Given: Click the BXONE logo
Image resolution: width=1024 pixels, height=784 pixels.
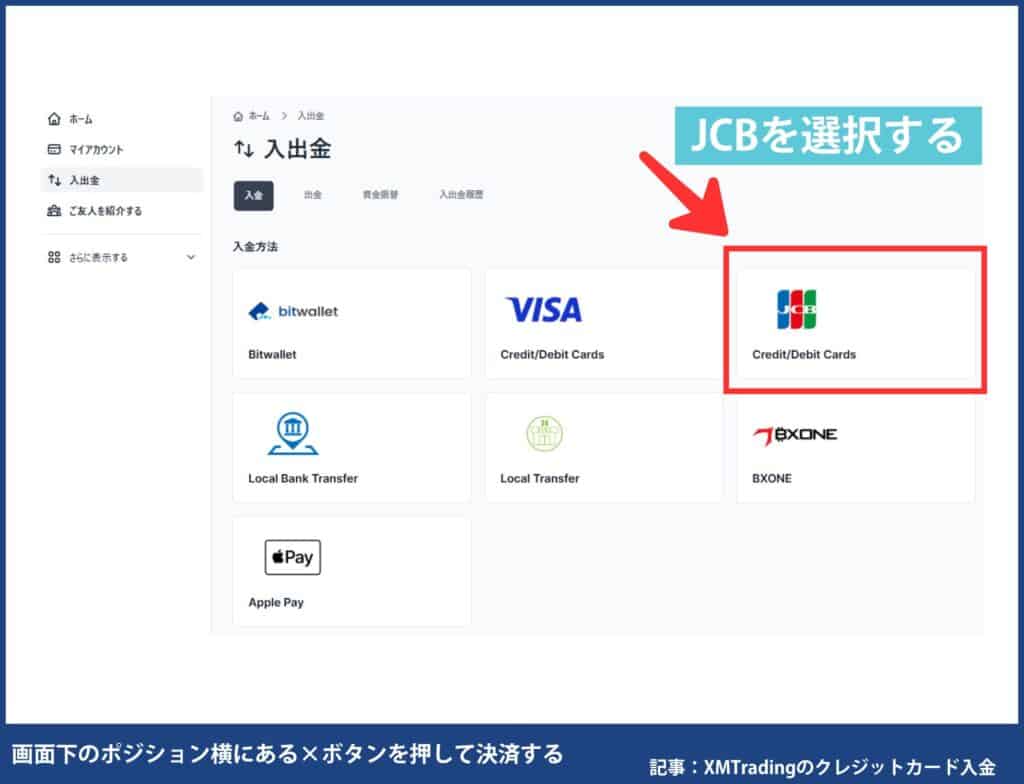Looking at the screenshot, I should tap(795, 435).
